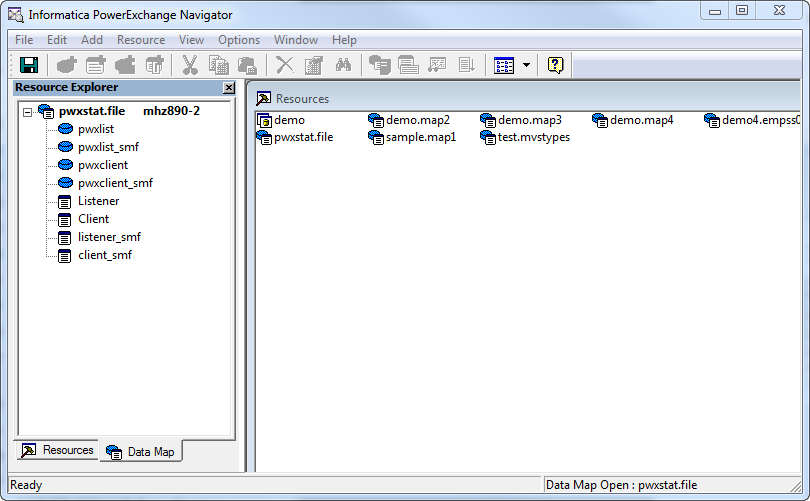Click the import copybook toolbar icon
Viewport: 810px width, 501px height.
point(408,65)
